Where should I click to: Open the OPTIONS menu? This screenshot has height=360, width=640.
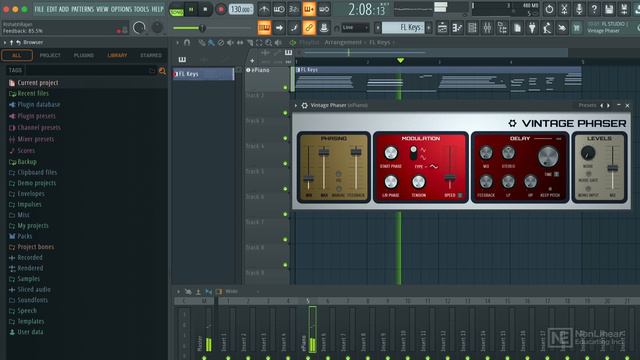pyautogui.click(x=122, y=9)
